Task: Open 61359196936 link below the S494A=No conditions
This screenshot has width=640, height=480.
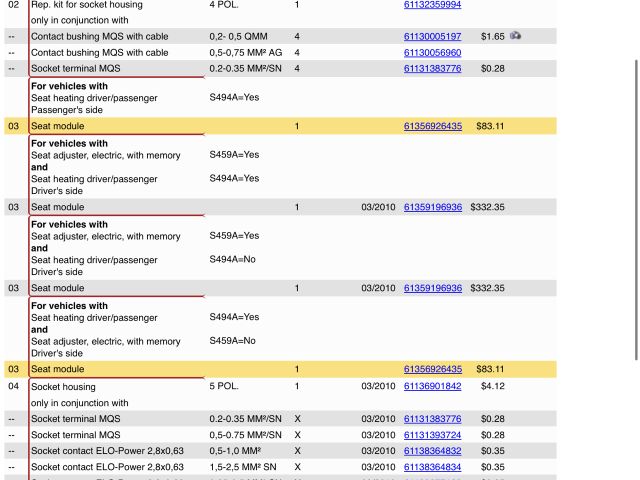Action: click(x=432, y=288)
